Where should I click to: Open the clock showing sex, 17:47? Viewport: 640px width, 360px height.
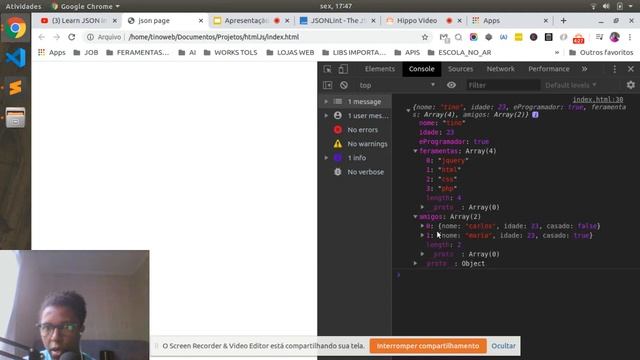point(336,6)
